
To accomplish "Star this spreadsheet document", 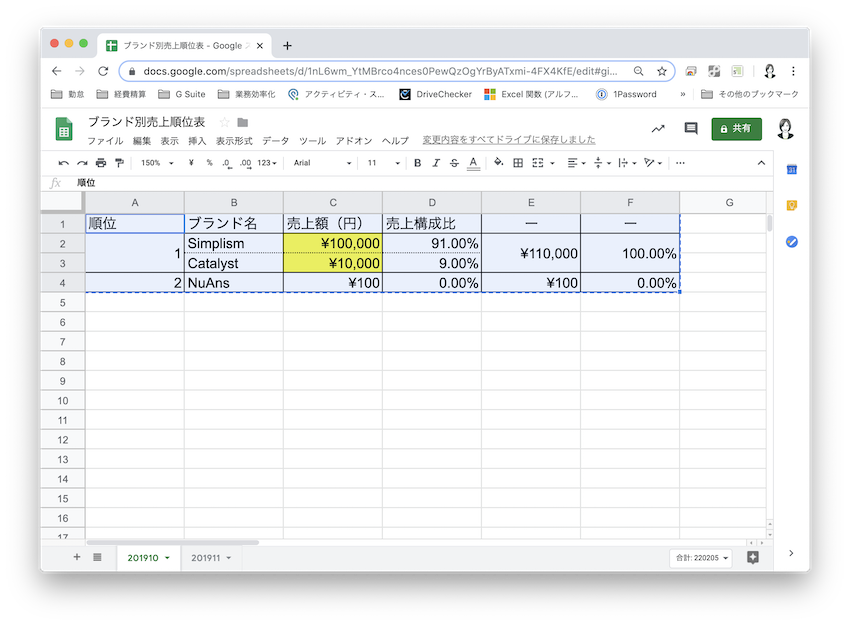I will 224,122.
